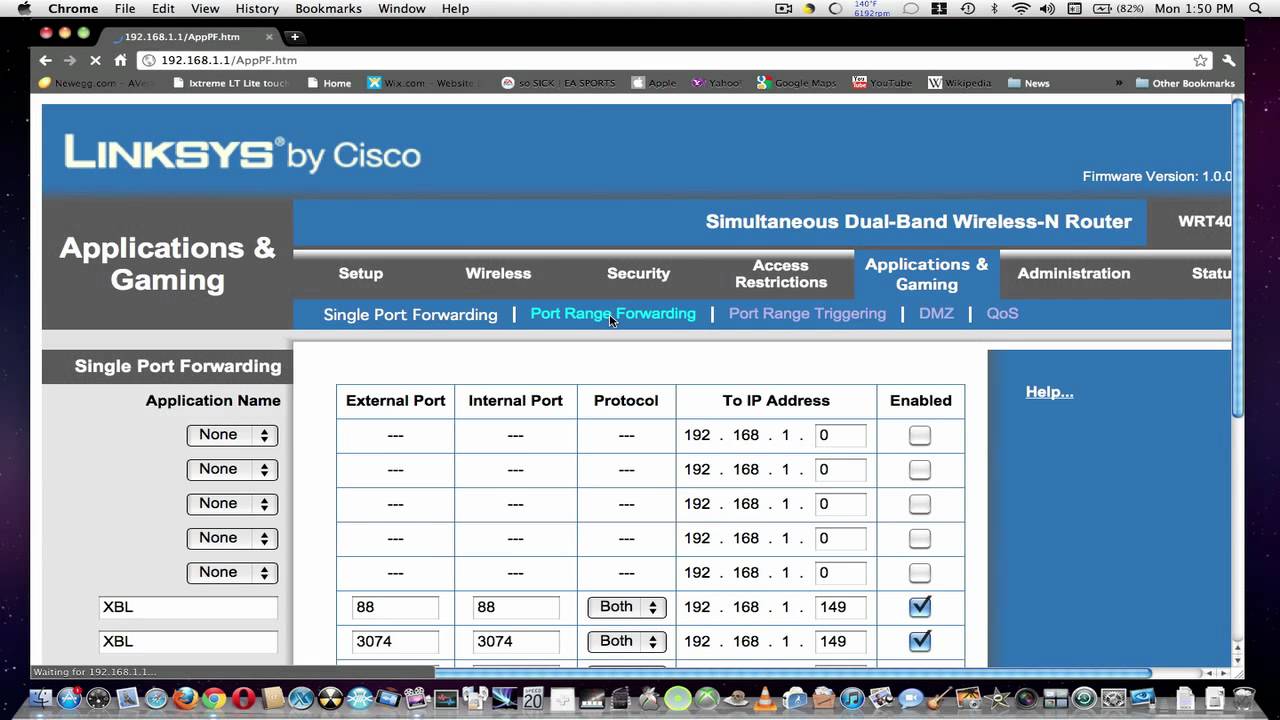Viewport: 1280px width, 720px height.
Task: Launch Opera from the dock
Action: [x=244, y=698]
